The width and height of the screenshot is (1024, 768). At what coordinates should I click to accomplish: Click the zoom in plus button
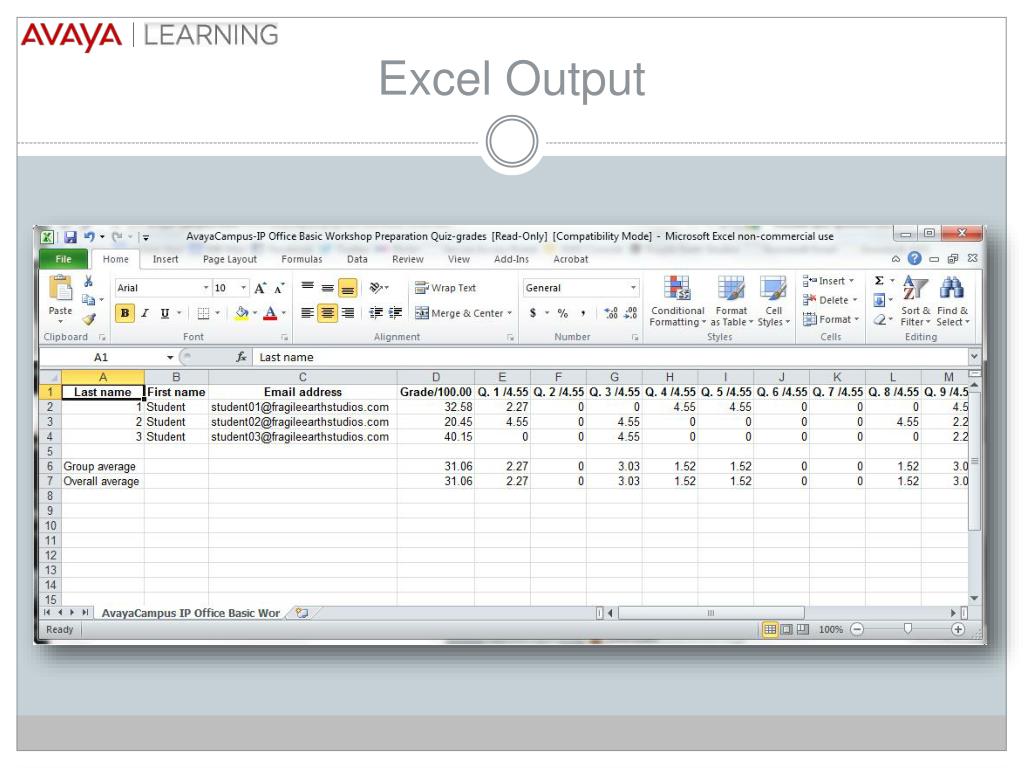(958, 630)
